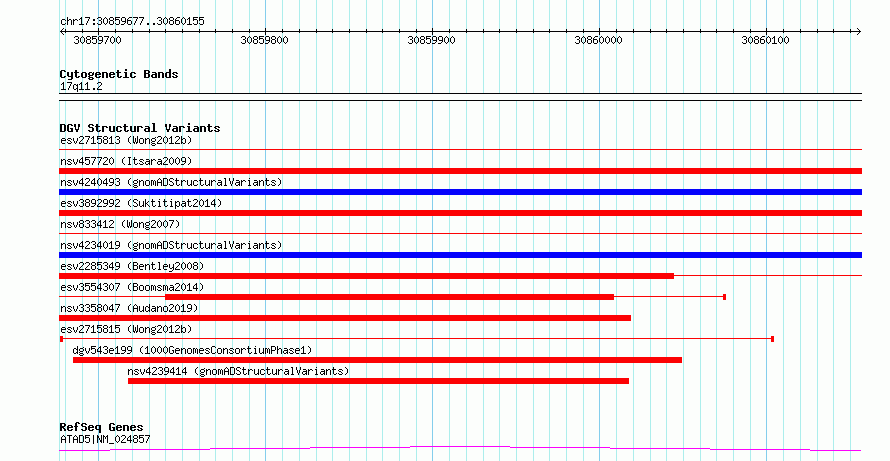Viewport: 890px width, 461px height.
Task: Select the red bar under esv3892992
Action: click(460, 213)
